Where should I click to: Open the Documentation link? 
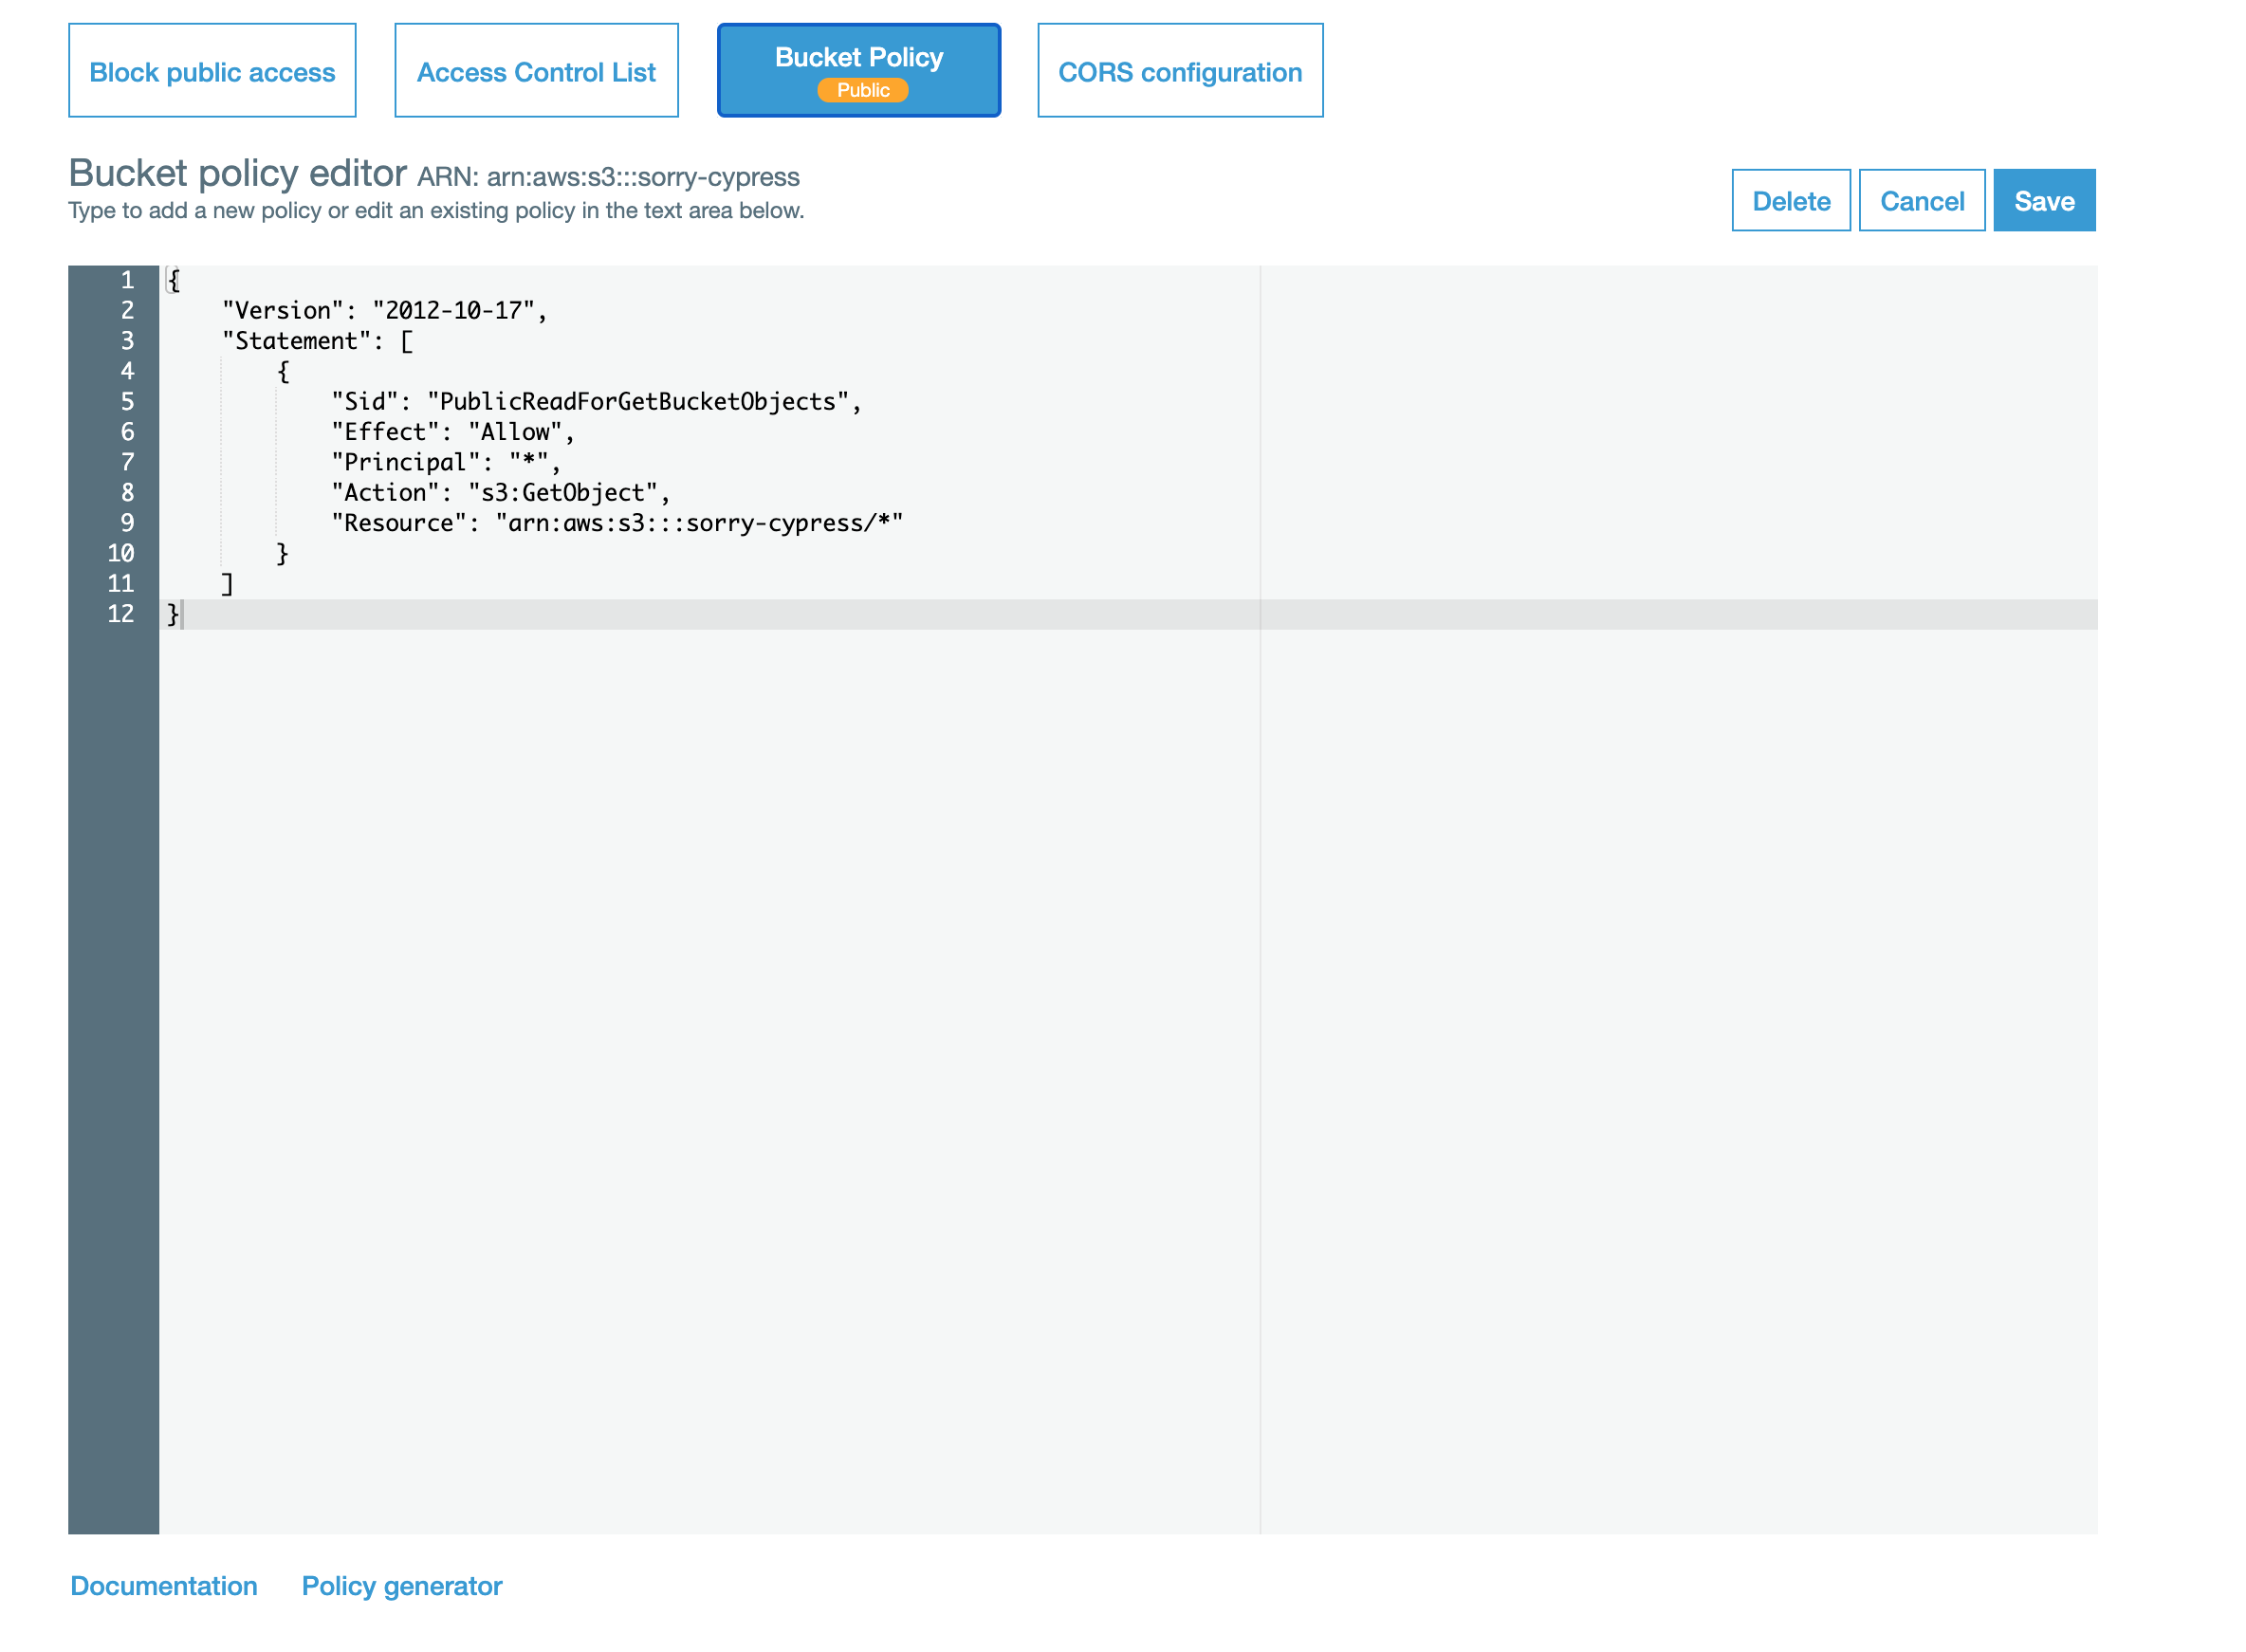click(163, 1586)
